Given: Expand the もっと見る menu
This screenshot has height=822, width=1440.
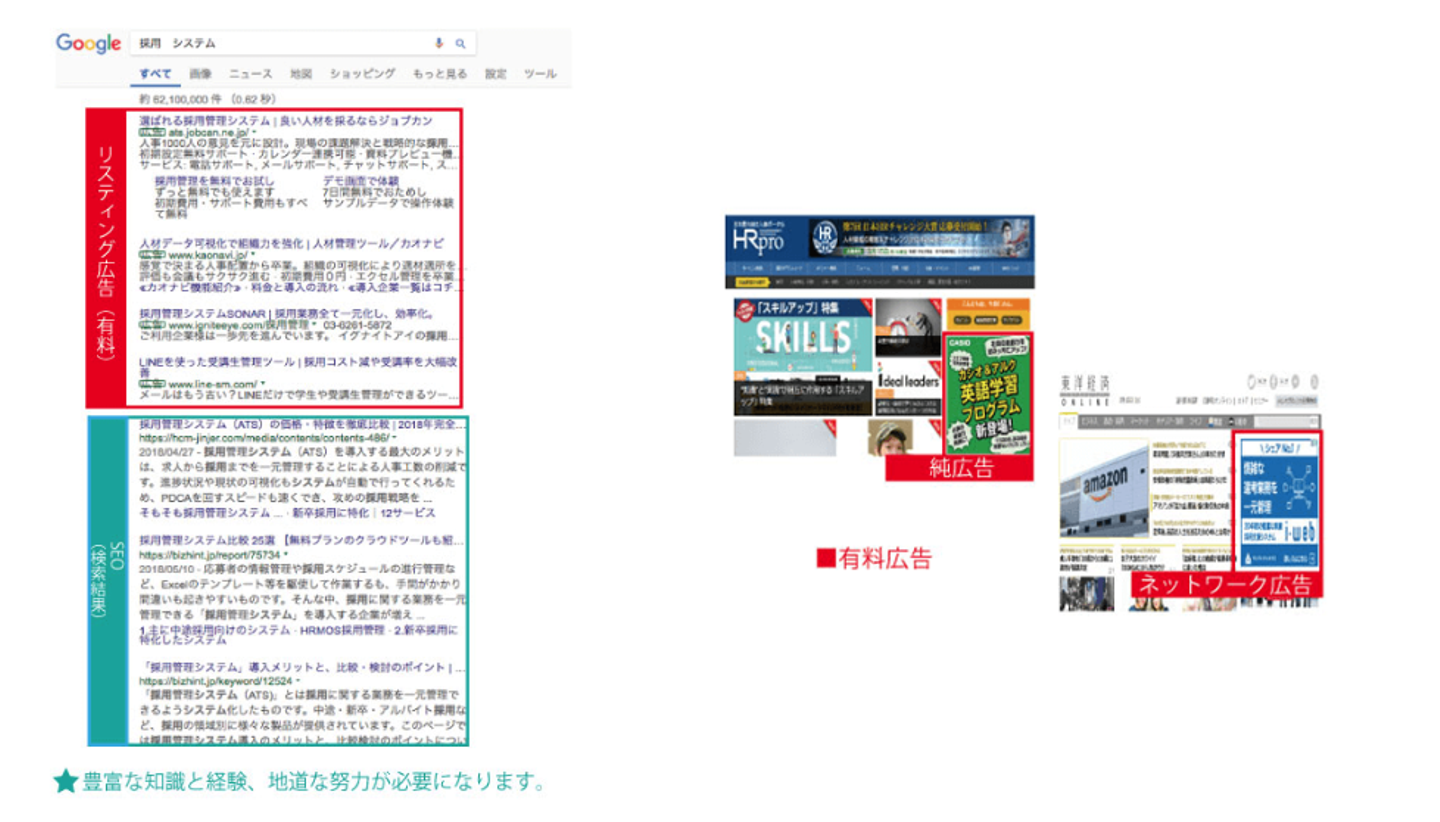Looking at the screenshot, I should pyautogui.click(x=439, y=74).
